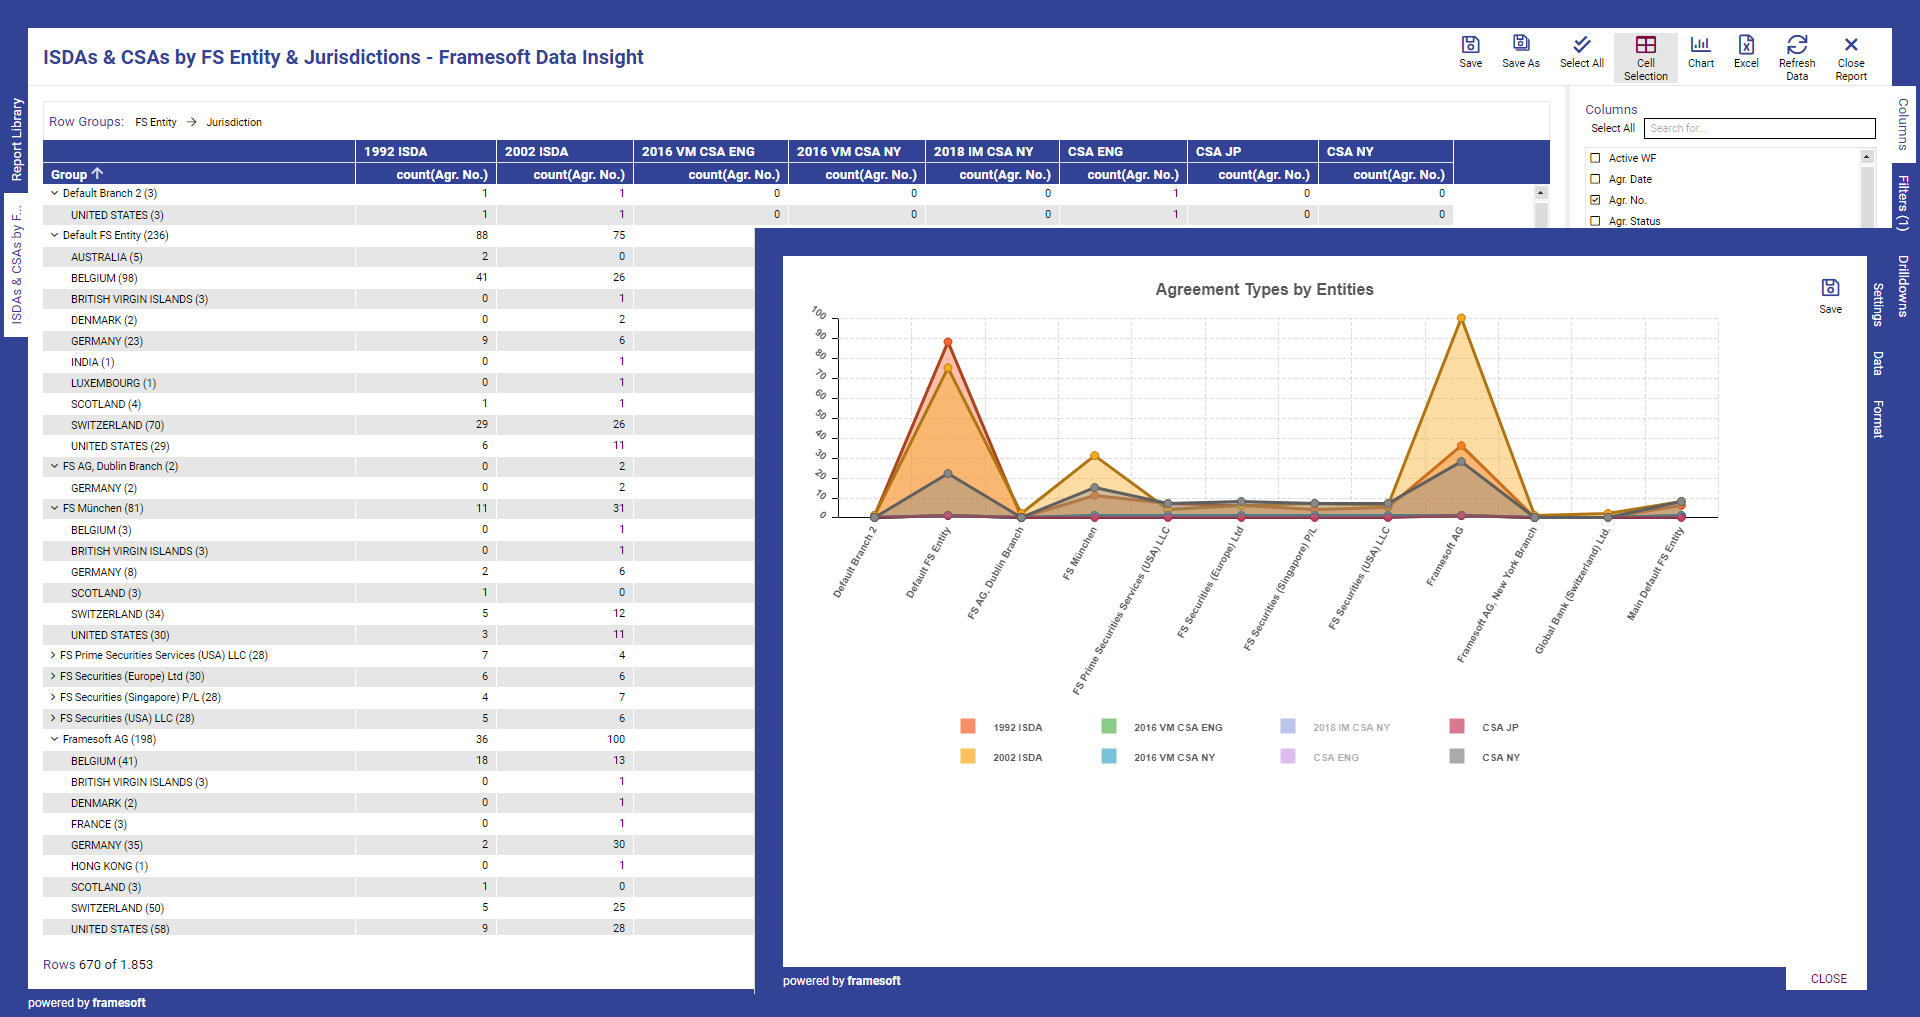Select the ISDAs & CSAs by F... side tab
Screen dimensions: 1920x1017
16,265
